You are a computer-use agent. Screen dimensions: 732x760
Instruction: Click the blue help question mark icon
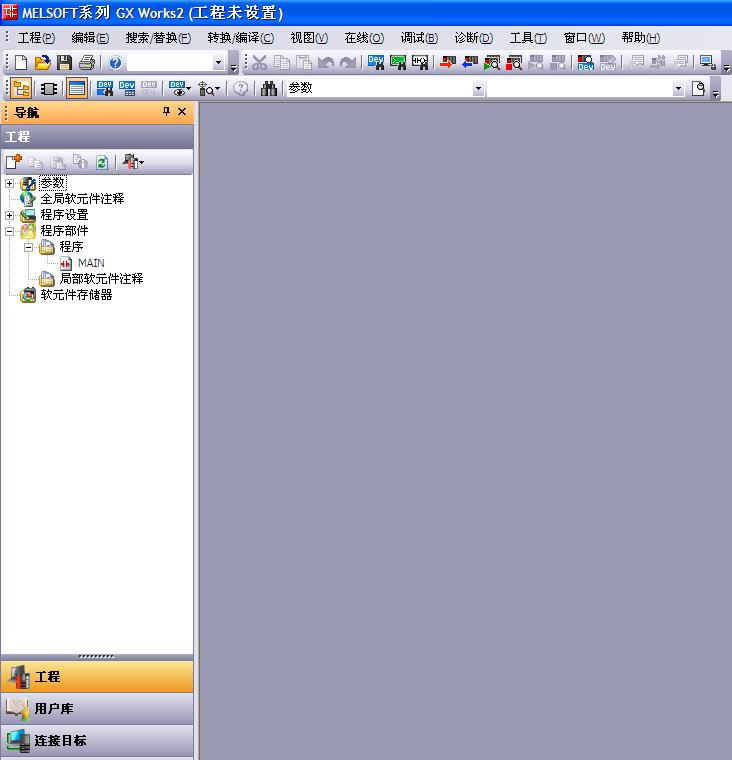(115, 62)
